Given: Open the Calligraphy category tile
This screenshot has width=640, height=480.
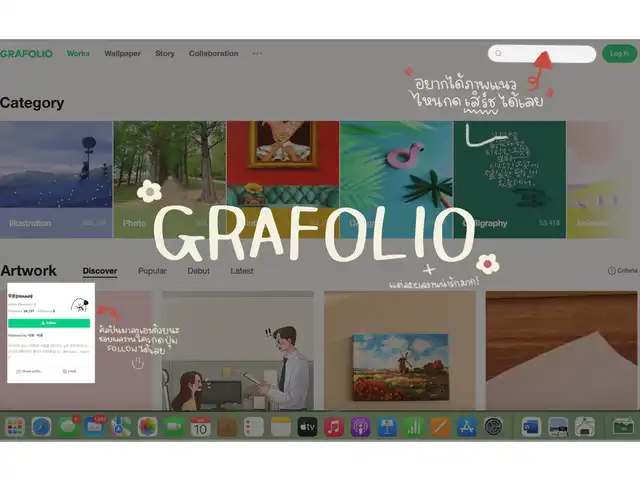Looking at the screenshot, I should pyautogui.click(x=509, y=180).
